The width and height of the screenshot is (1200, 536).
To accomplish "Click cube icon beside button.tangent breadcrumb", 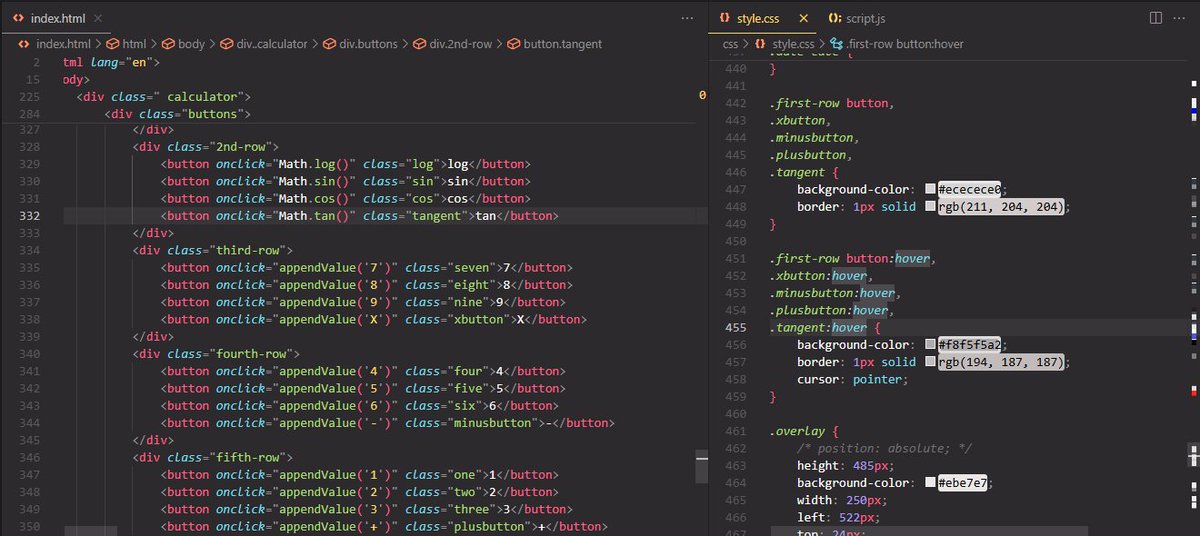I will click(514, 44).
